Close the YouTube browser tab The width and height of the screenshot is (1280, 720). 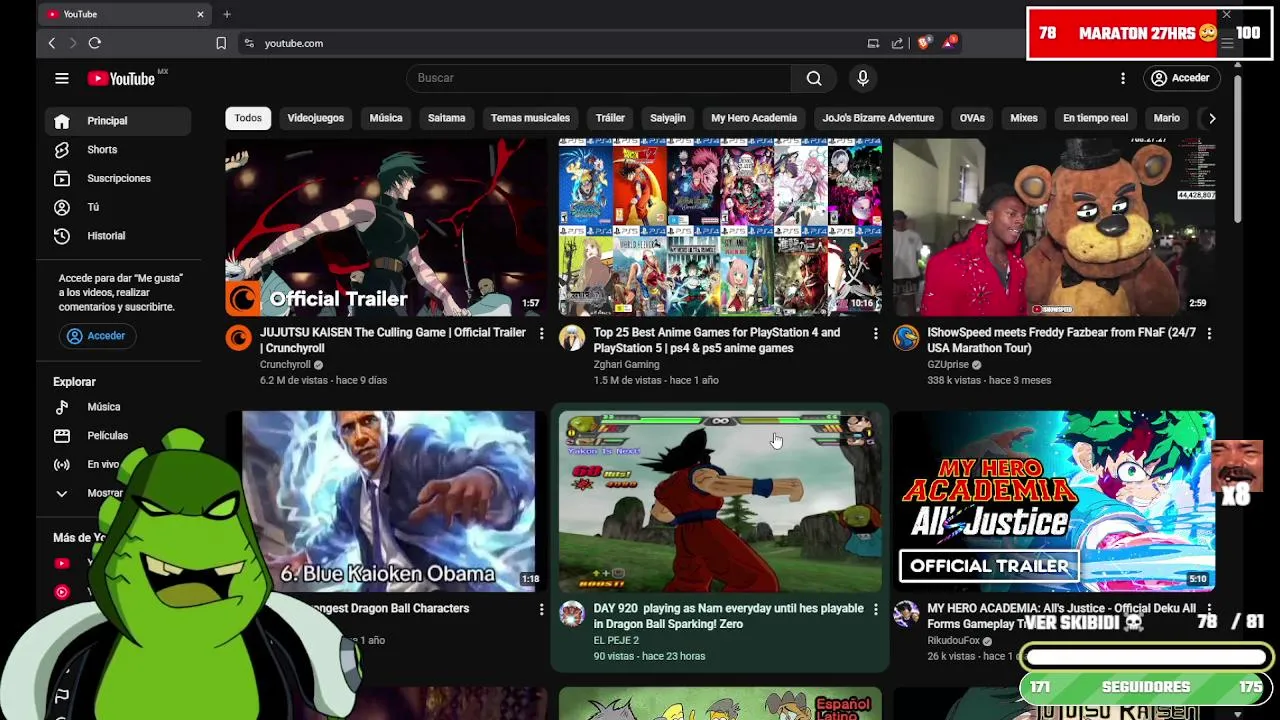[200, 14]
